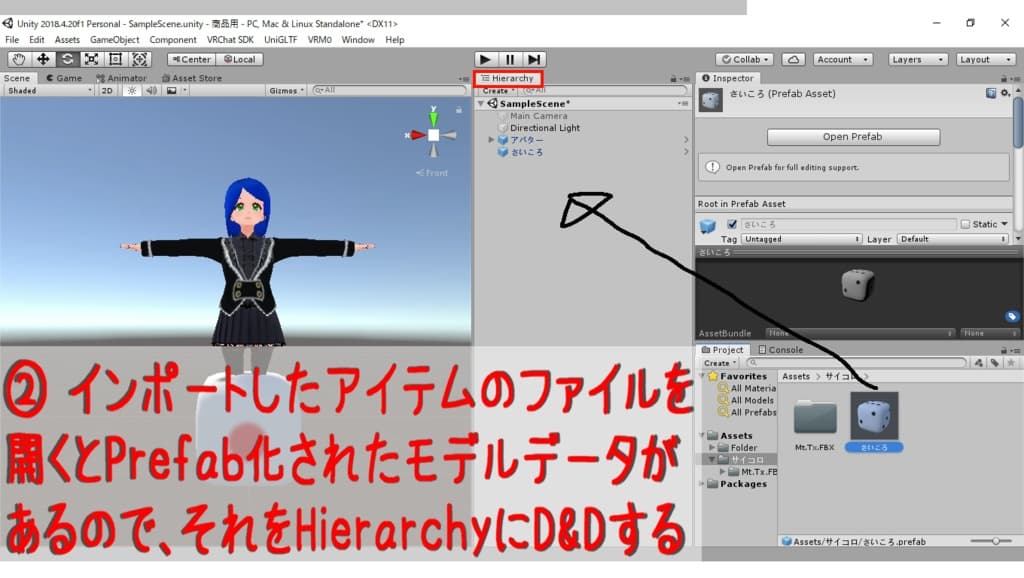Open the Shaded draw mode dropdown
The image size is (1024, 578).
(x=45, y=90)
